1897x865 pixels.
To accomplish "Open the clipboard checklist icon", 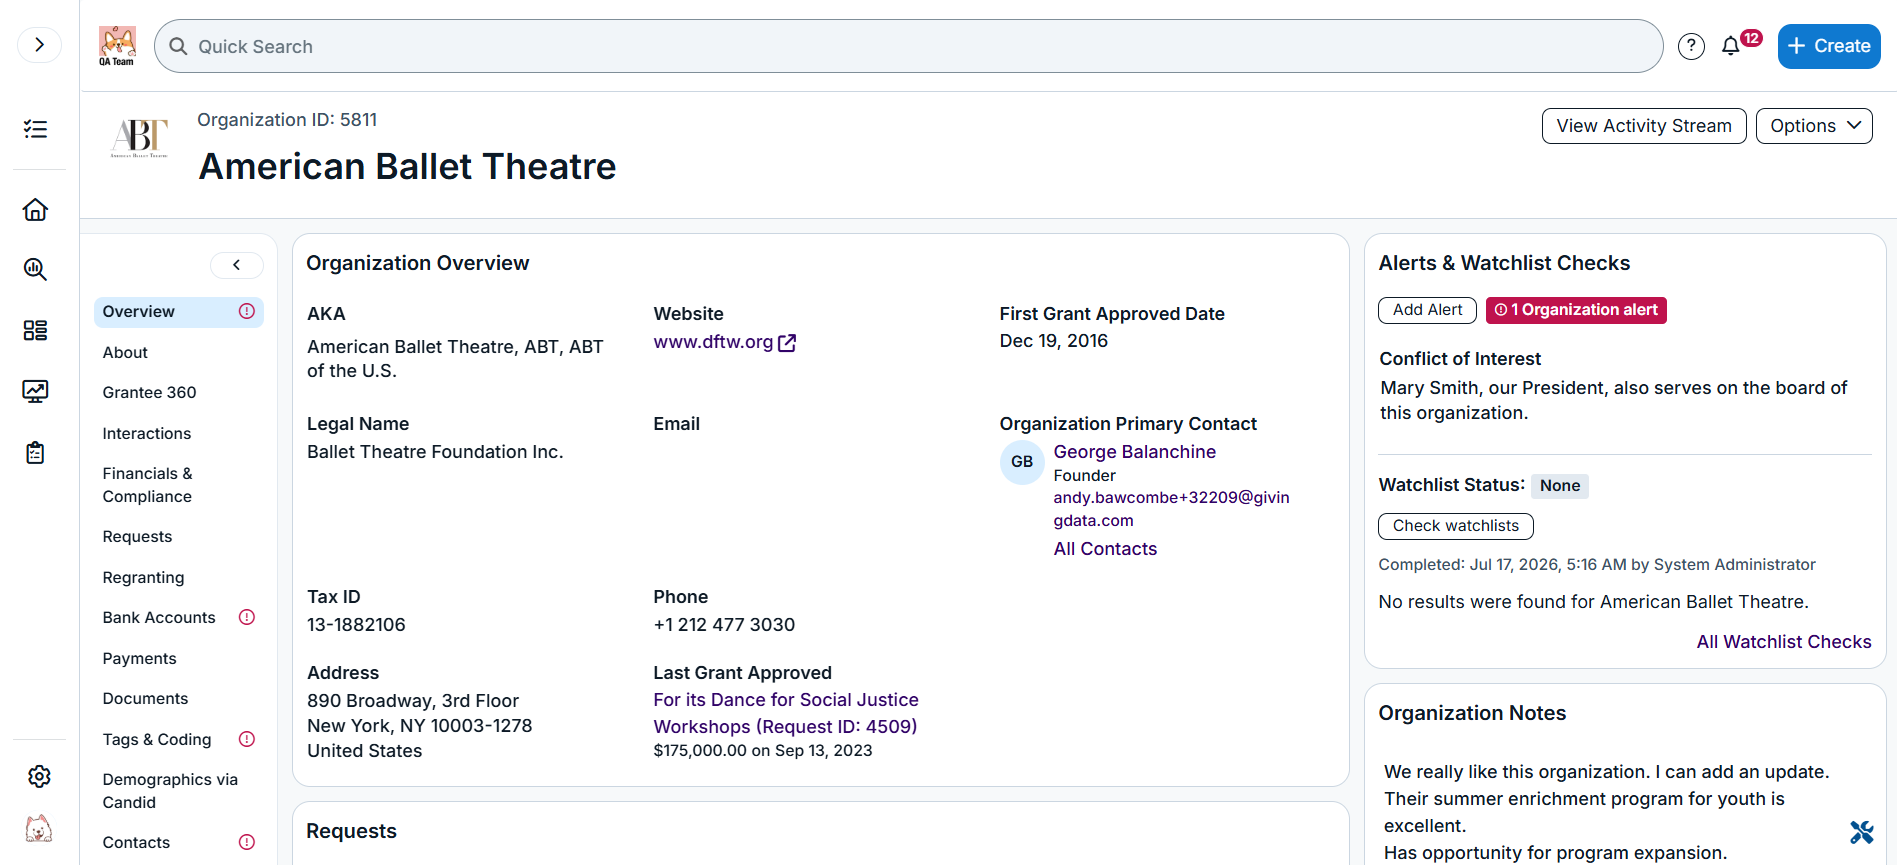I will pos(35,453).
